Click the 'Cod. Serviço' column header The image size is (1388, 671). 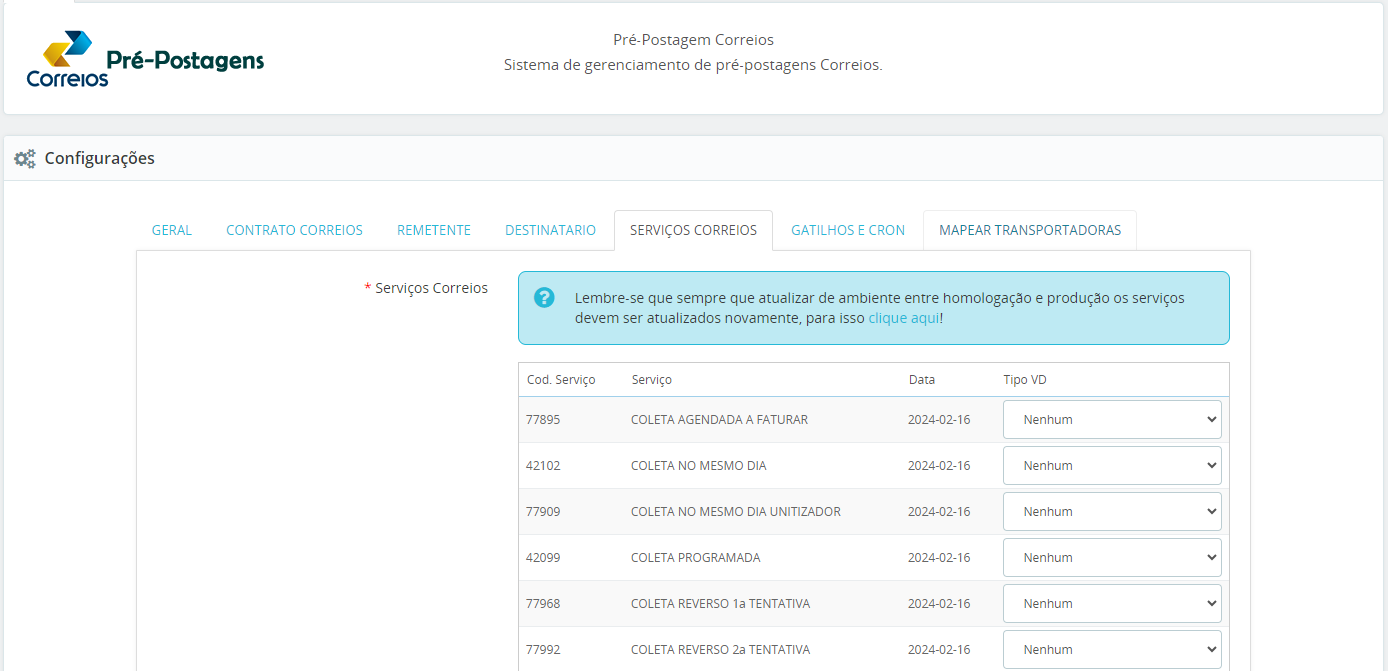point(561,380)
